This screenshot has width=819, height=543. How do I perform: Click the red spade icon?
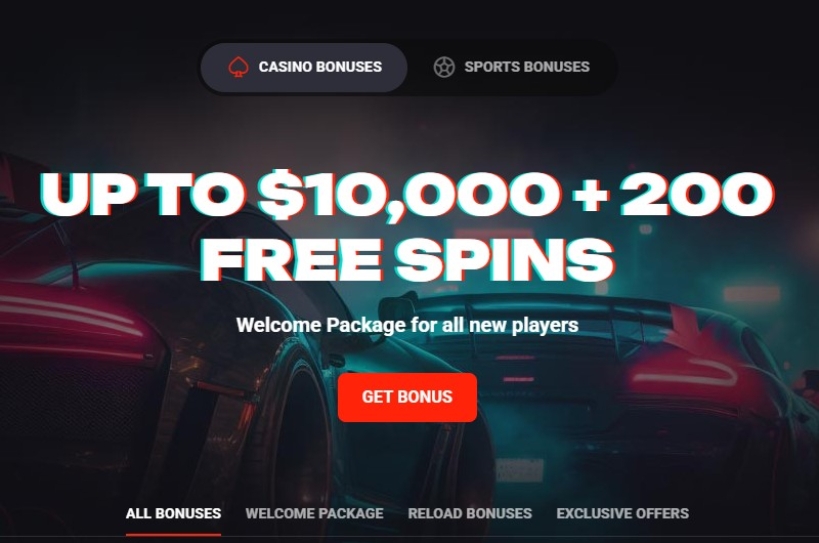(x=238, y=67)
